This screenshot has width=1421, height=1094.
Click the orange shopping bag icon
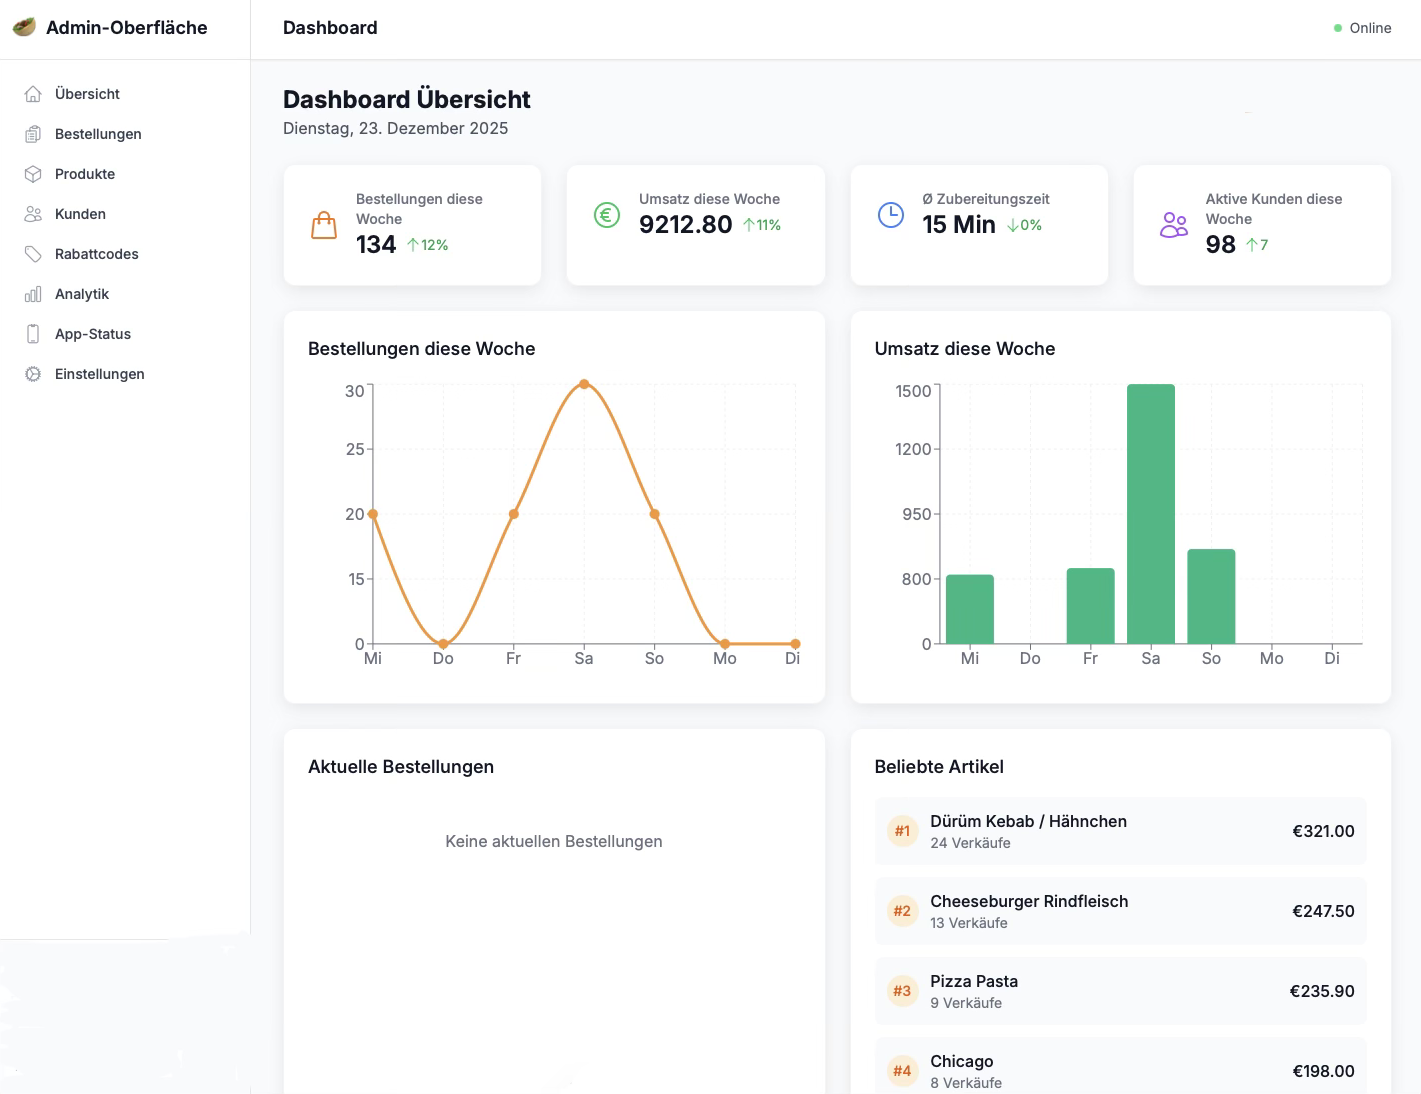pos(324,224)
